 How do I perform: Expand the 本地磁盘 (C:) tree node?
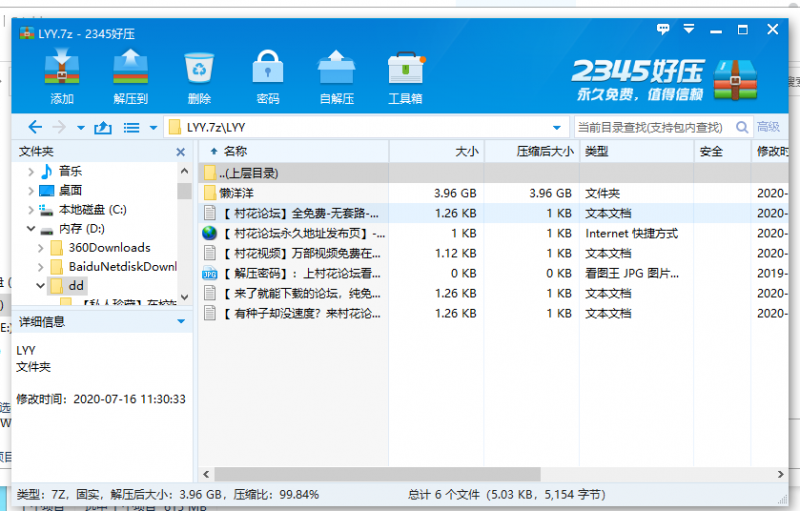pyautogui.click(x=30, y=210)
